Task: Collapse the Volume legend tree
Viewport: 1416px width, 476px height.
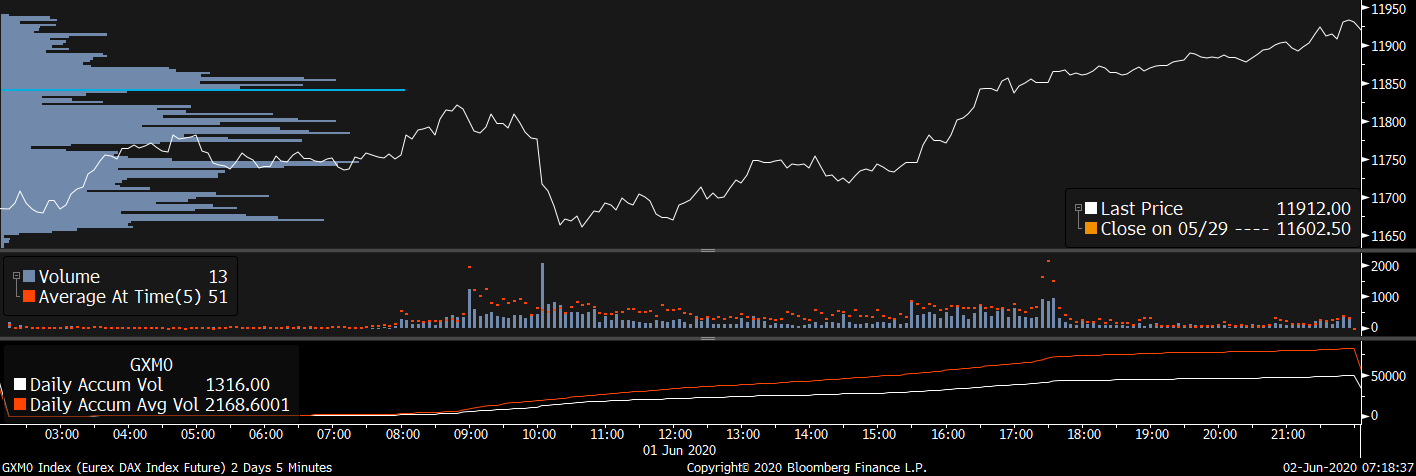Action: pos(15,277)
